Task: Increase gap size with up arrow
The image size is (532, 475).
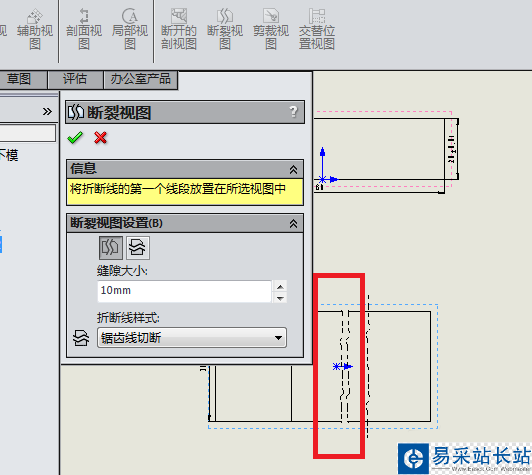Action: [x=280, y=286]
